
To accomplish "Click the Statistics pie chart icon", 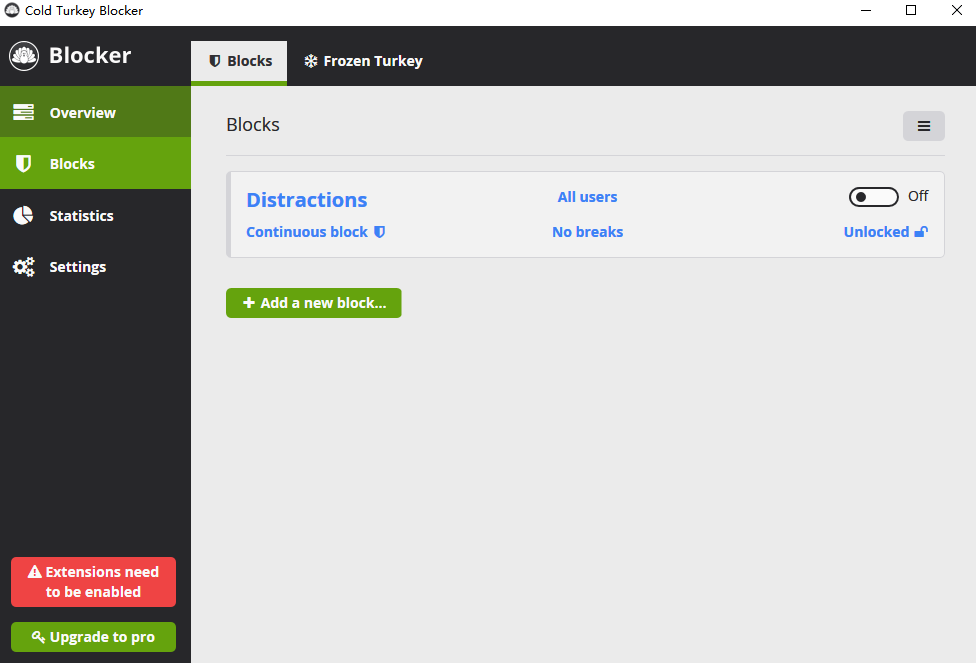I will click(23, 216).
